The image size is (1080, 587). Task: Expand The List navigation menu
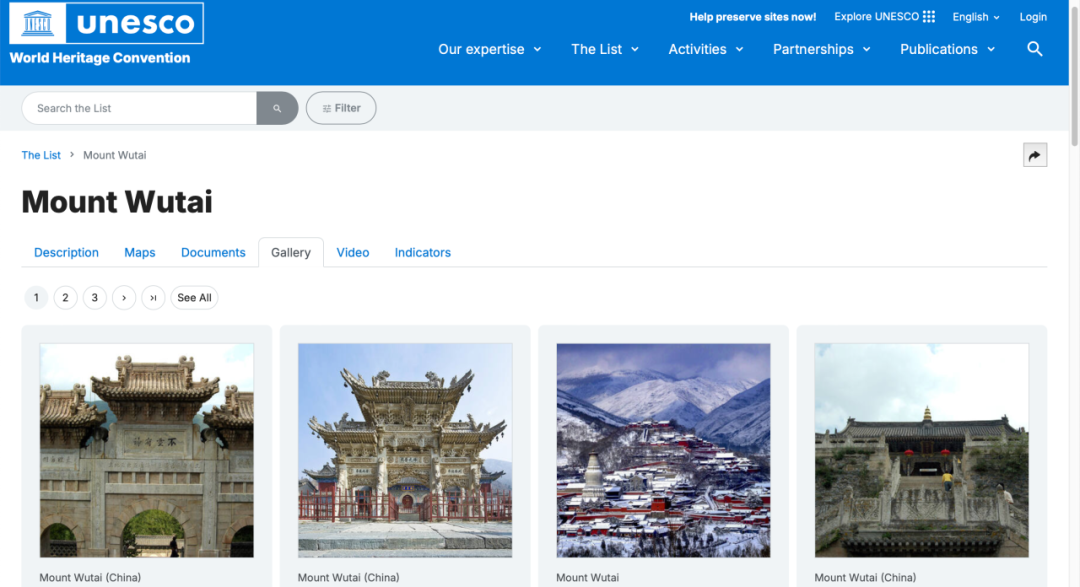605,49
